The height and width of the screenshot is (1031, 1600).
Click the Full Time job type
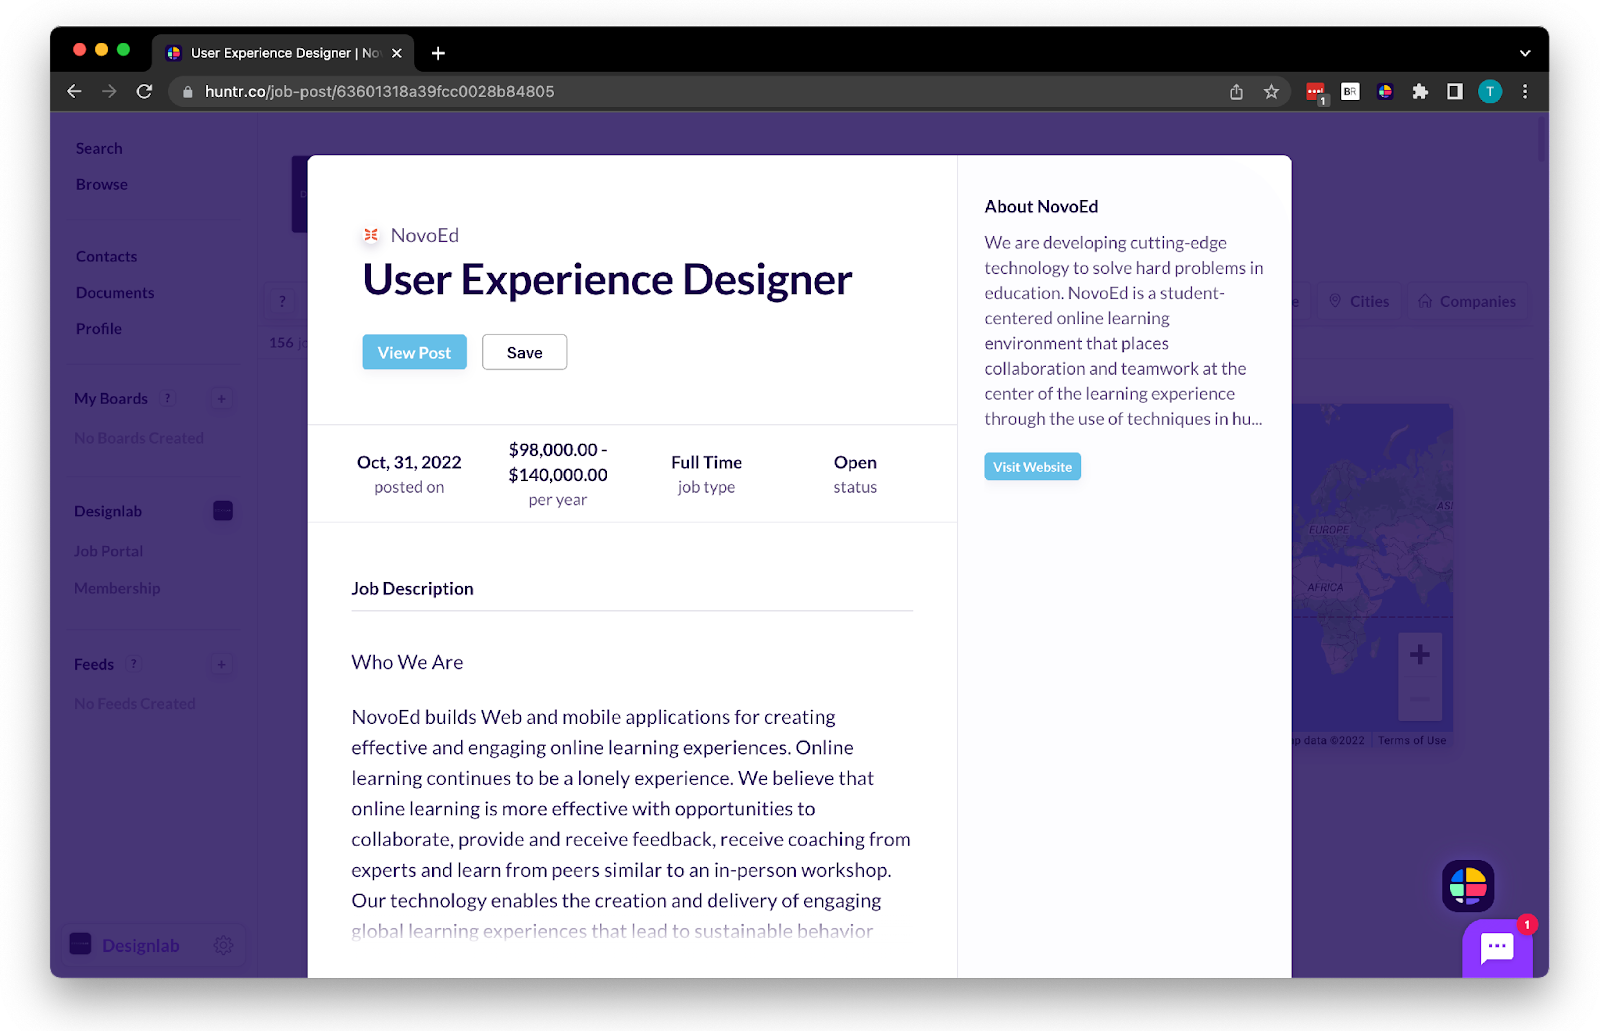(706, 462)
